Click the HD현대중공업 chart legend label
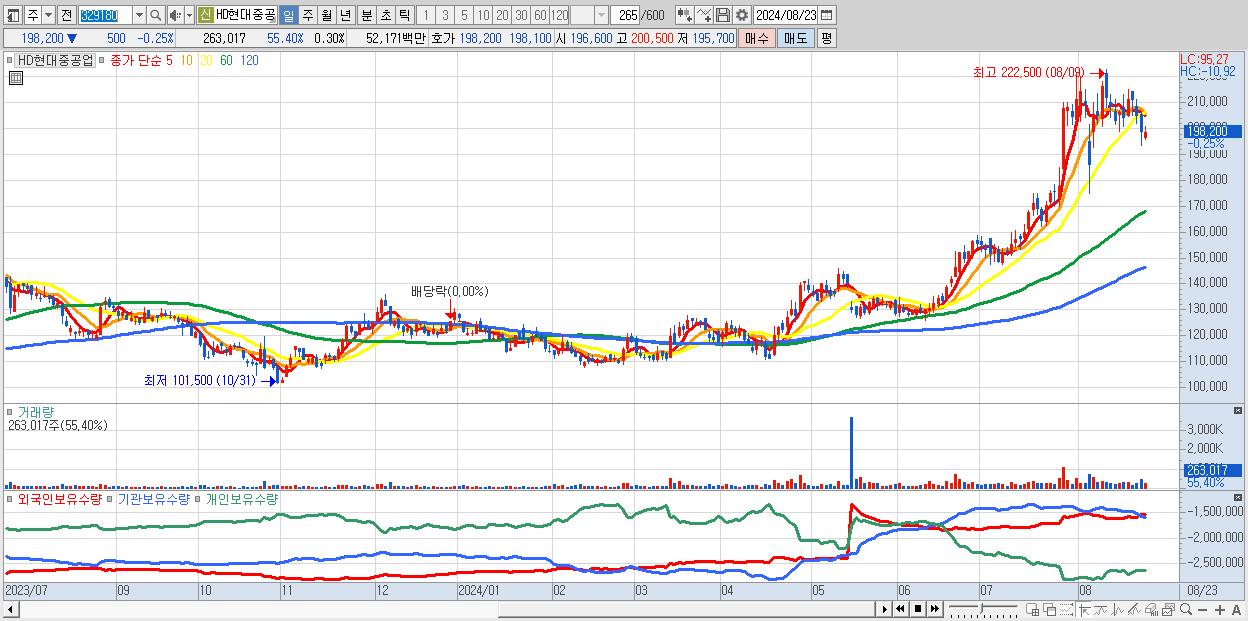Viewport: 1248px width, 621px height. 56,60
